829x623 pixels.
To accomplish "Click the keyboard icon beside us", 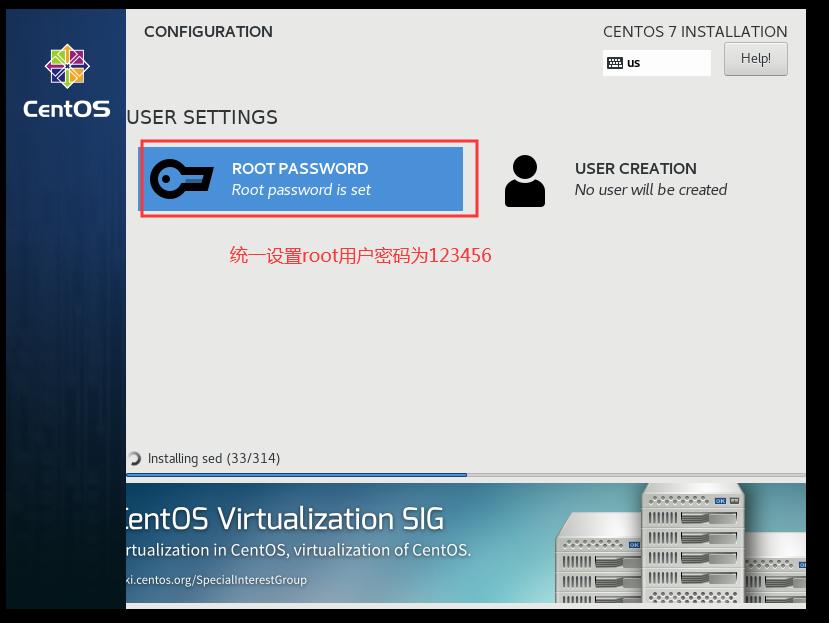I will (615, 63).
